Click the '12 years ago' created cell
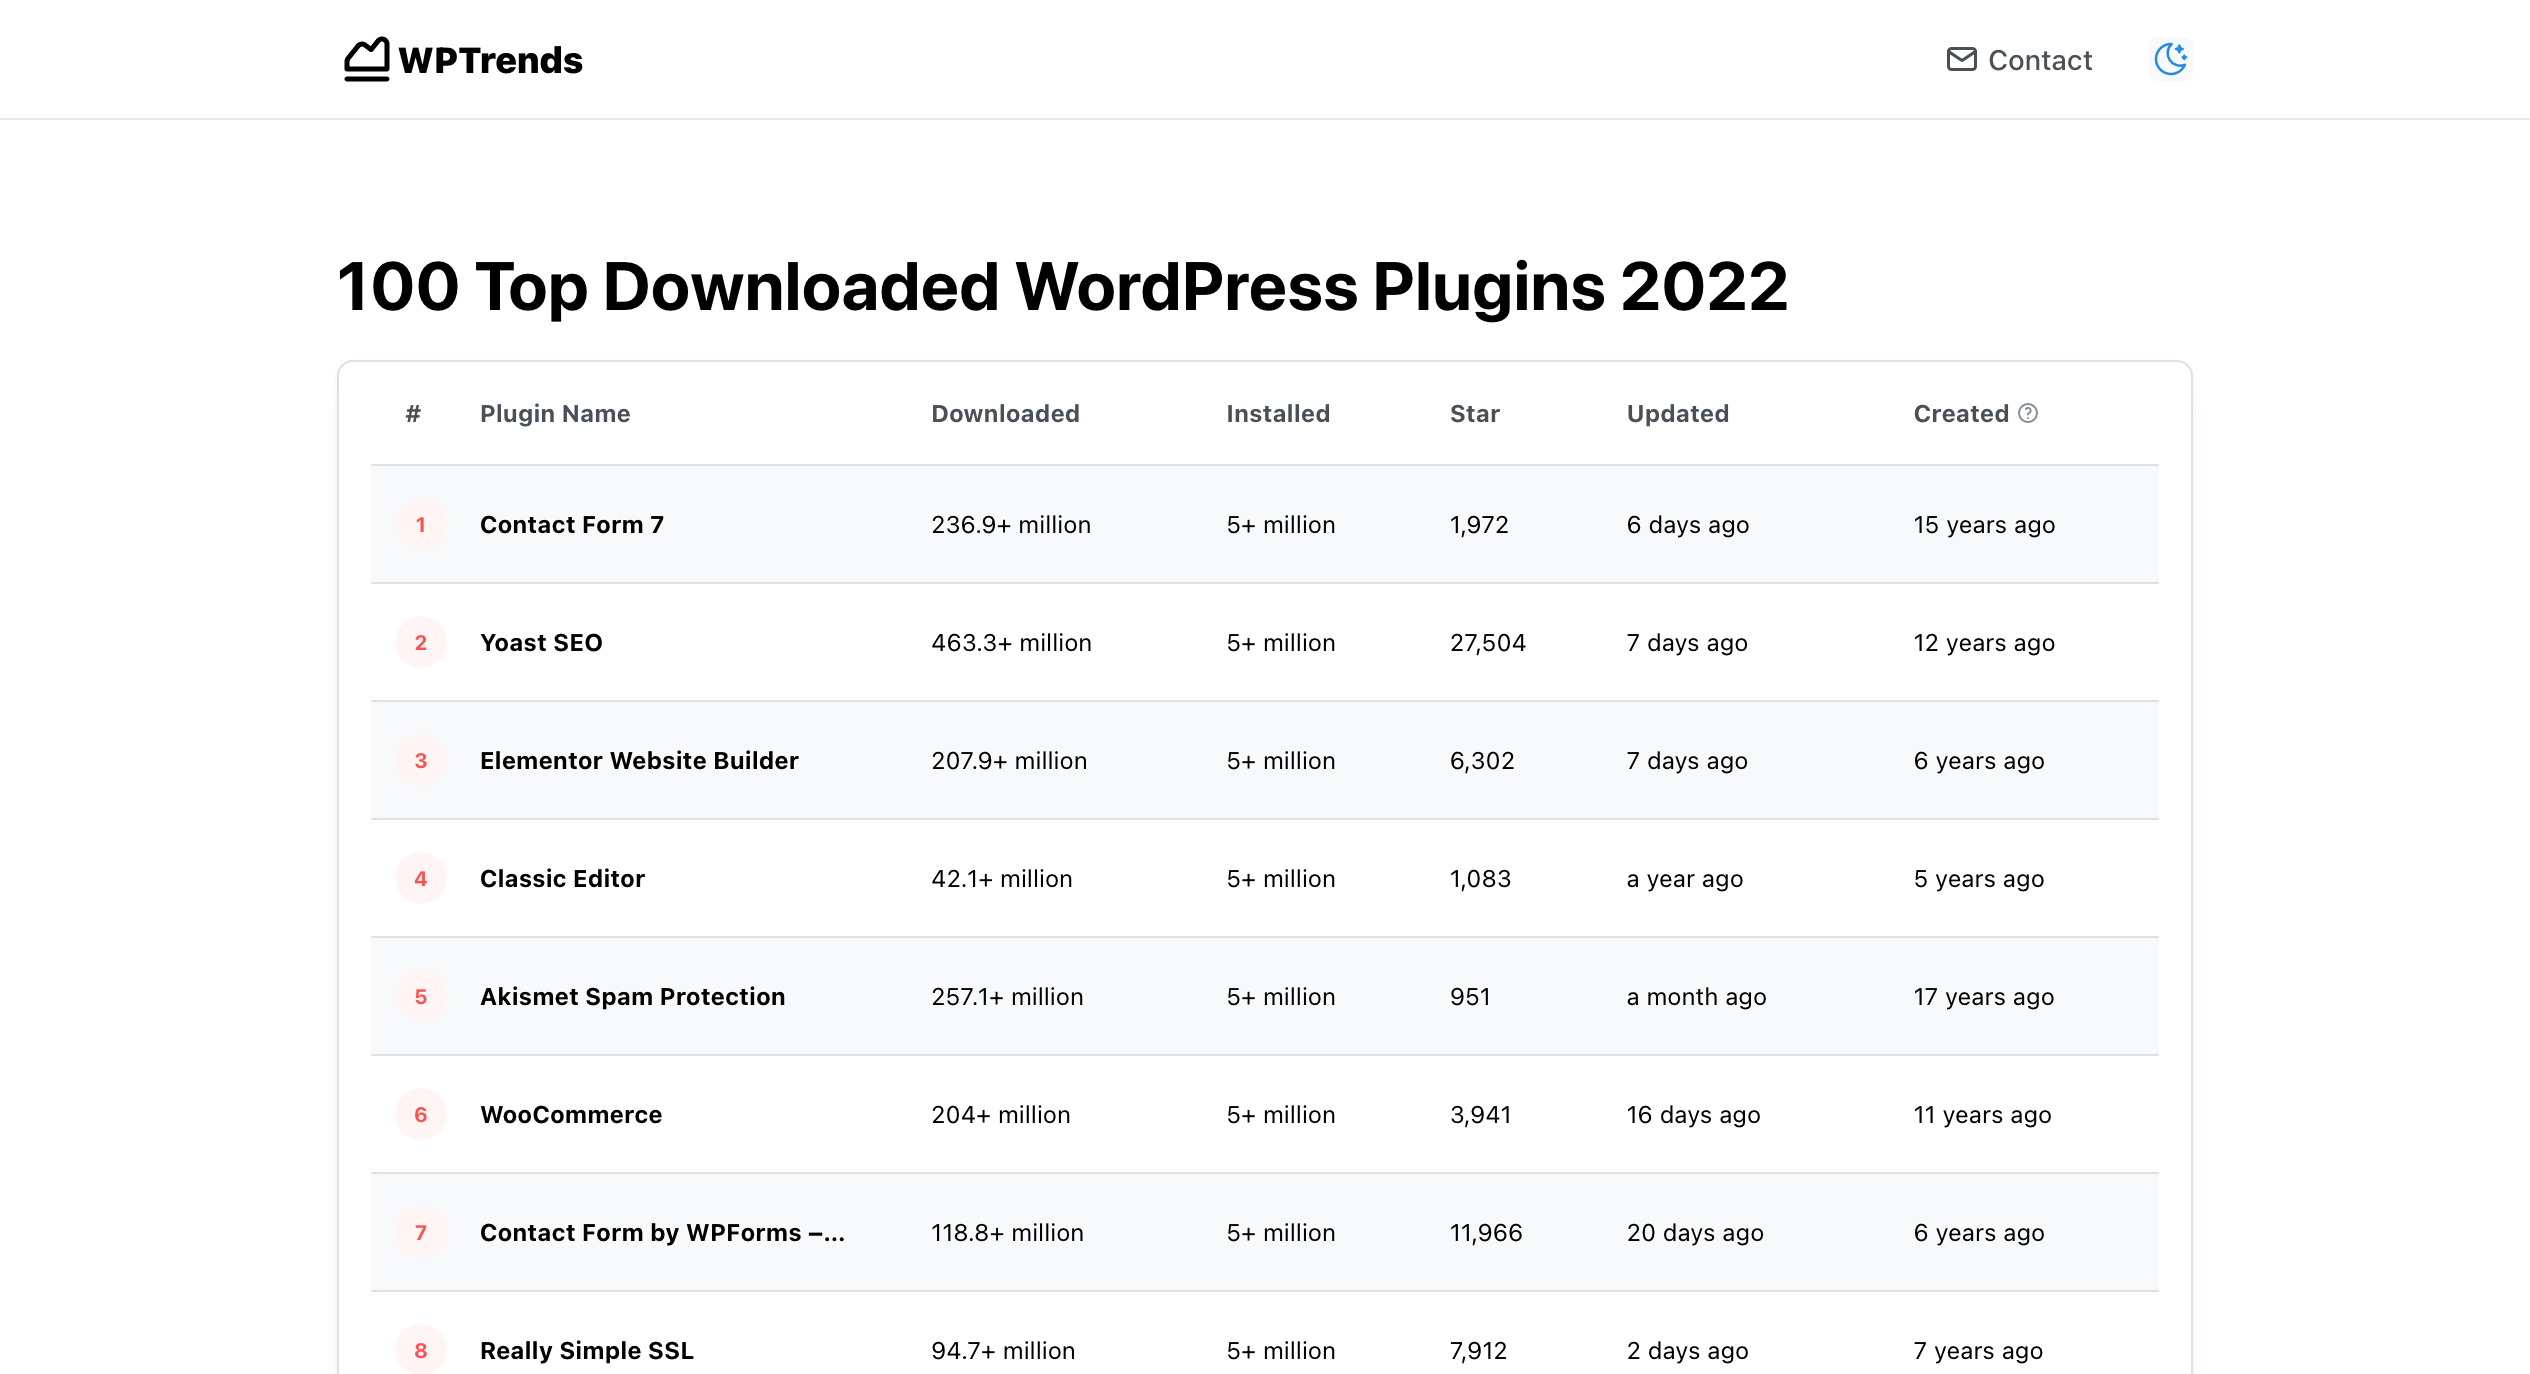2530x1374 pixels. coord(1984,643)
